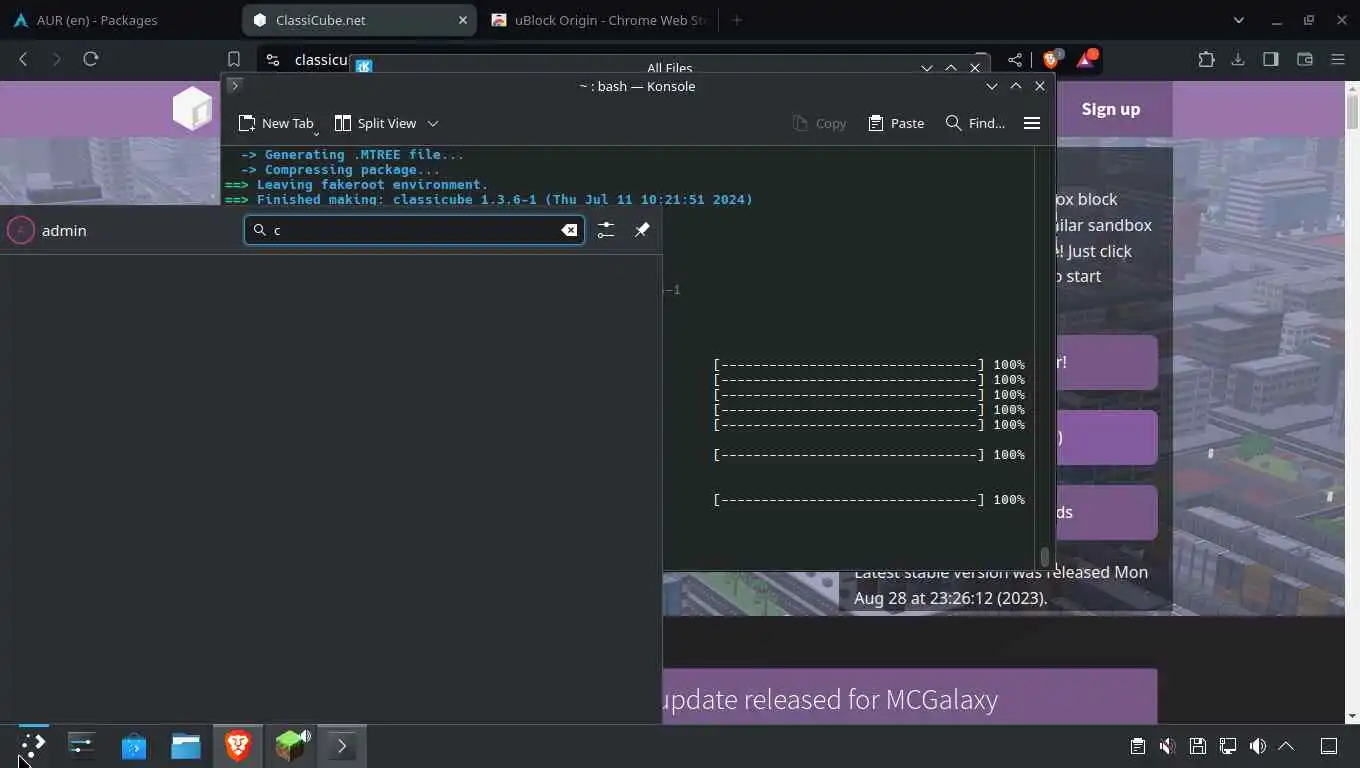The height and width of the screenshot is (768, 1360).
Task: Switch to uBlock Origin Chrome Web Store tab
Action: pyautogui.click(x=599, y=20)
